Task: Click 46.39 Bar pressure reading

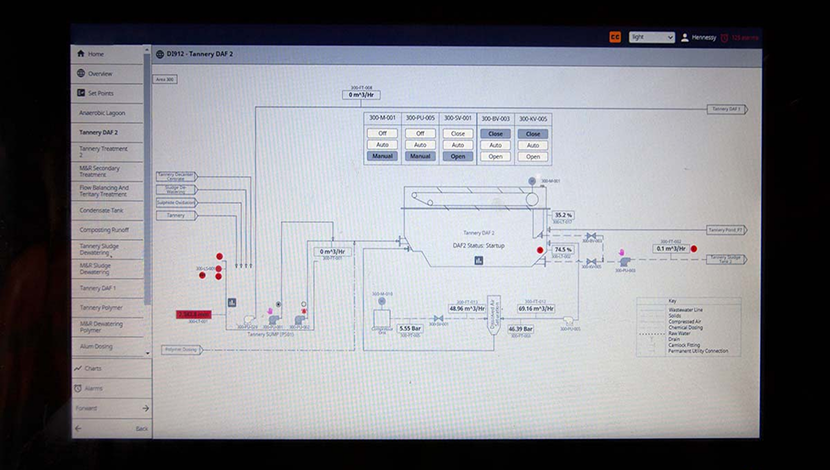Action: click(520, 329)
